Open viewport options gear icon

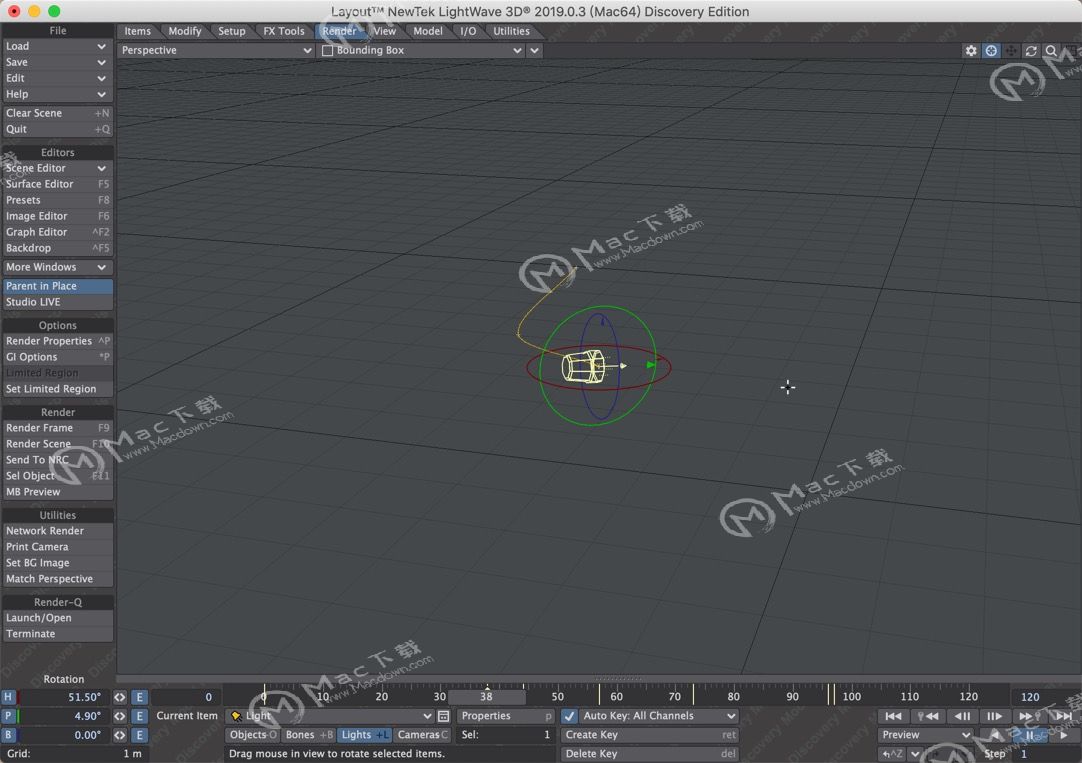point(971,50)
